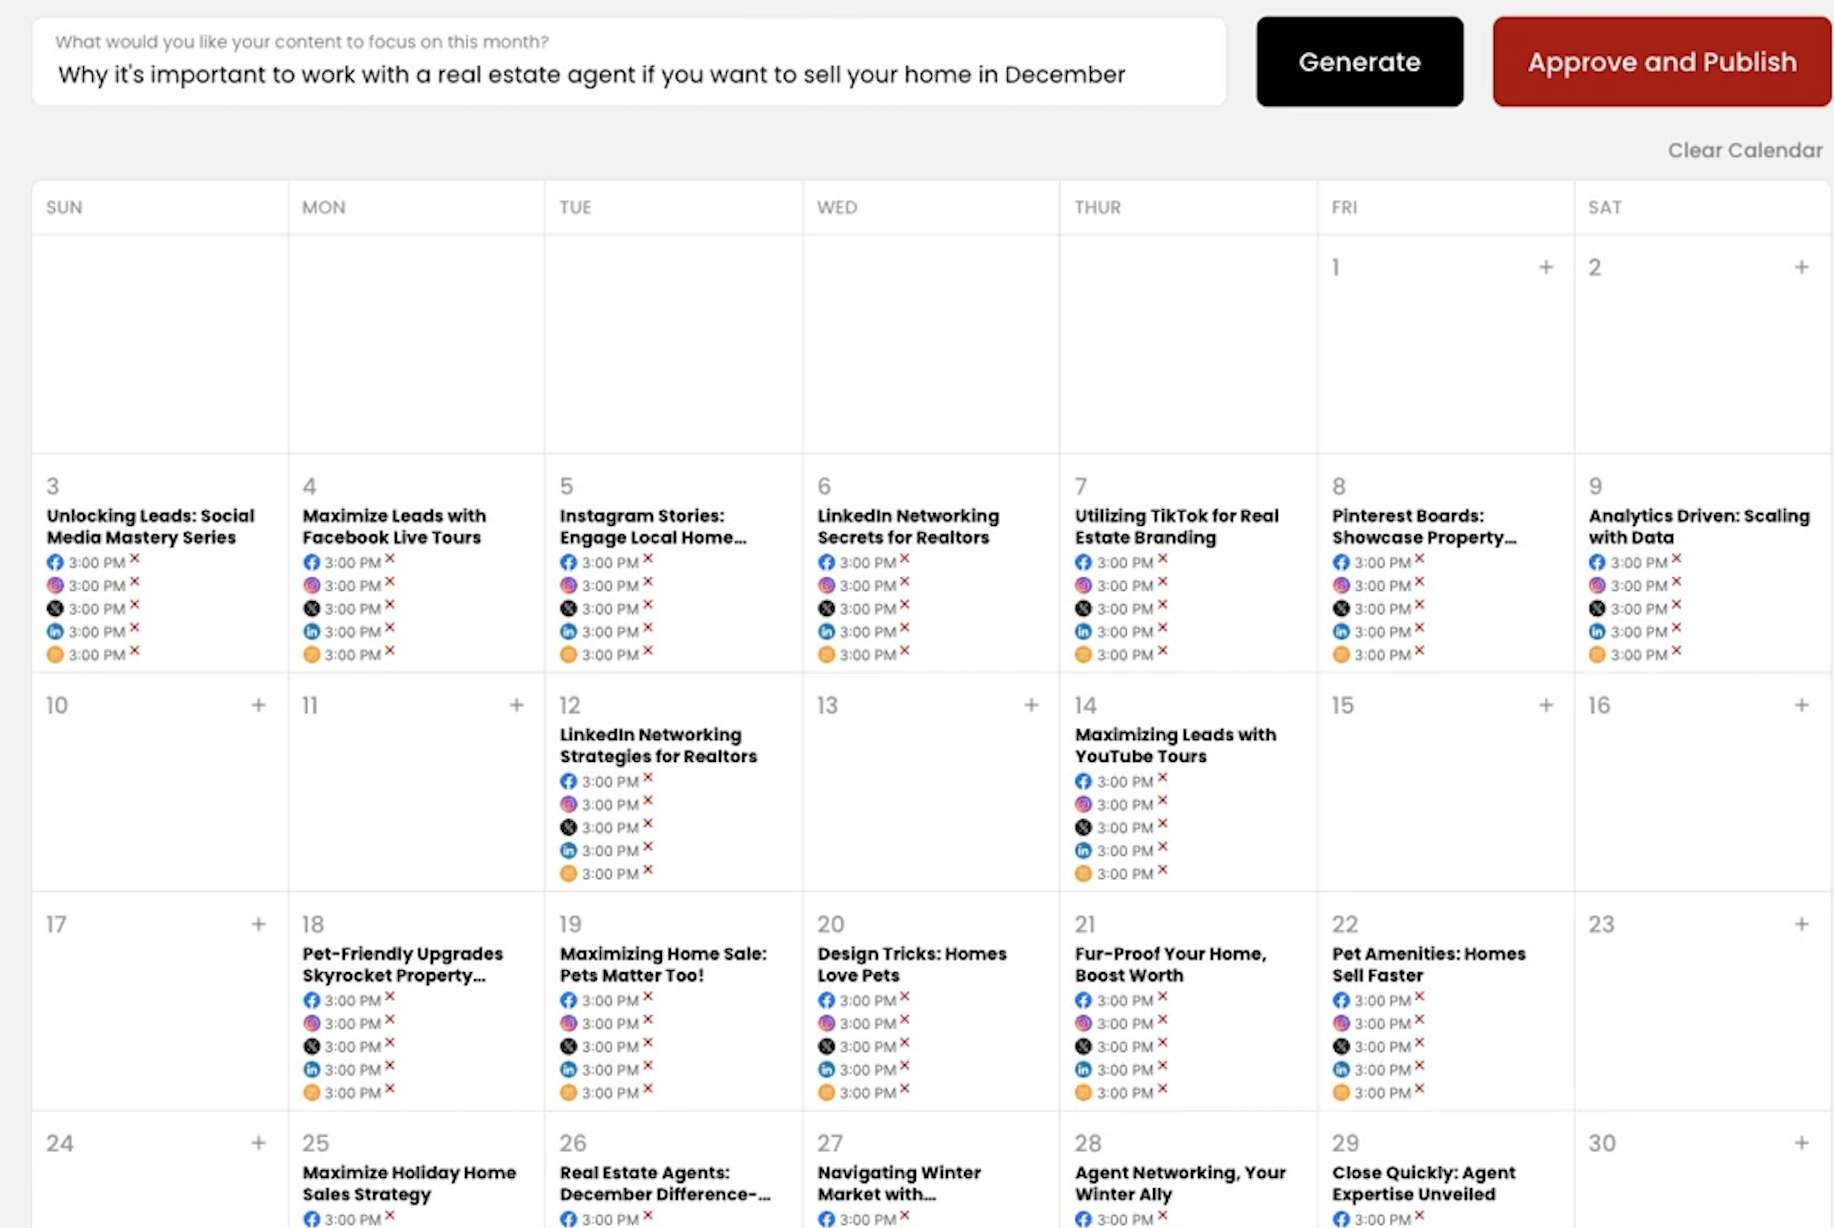Open the 'Maximize Holiday Home Sales Strategy' post
The image size is (1834, 1228).
409,1184
